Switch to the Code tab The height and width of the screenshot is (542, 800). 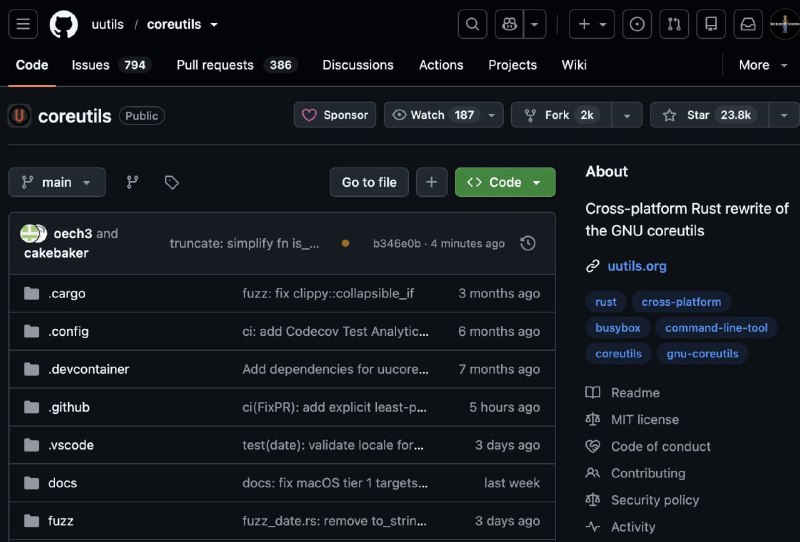(x=32, y=65)
